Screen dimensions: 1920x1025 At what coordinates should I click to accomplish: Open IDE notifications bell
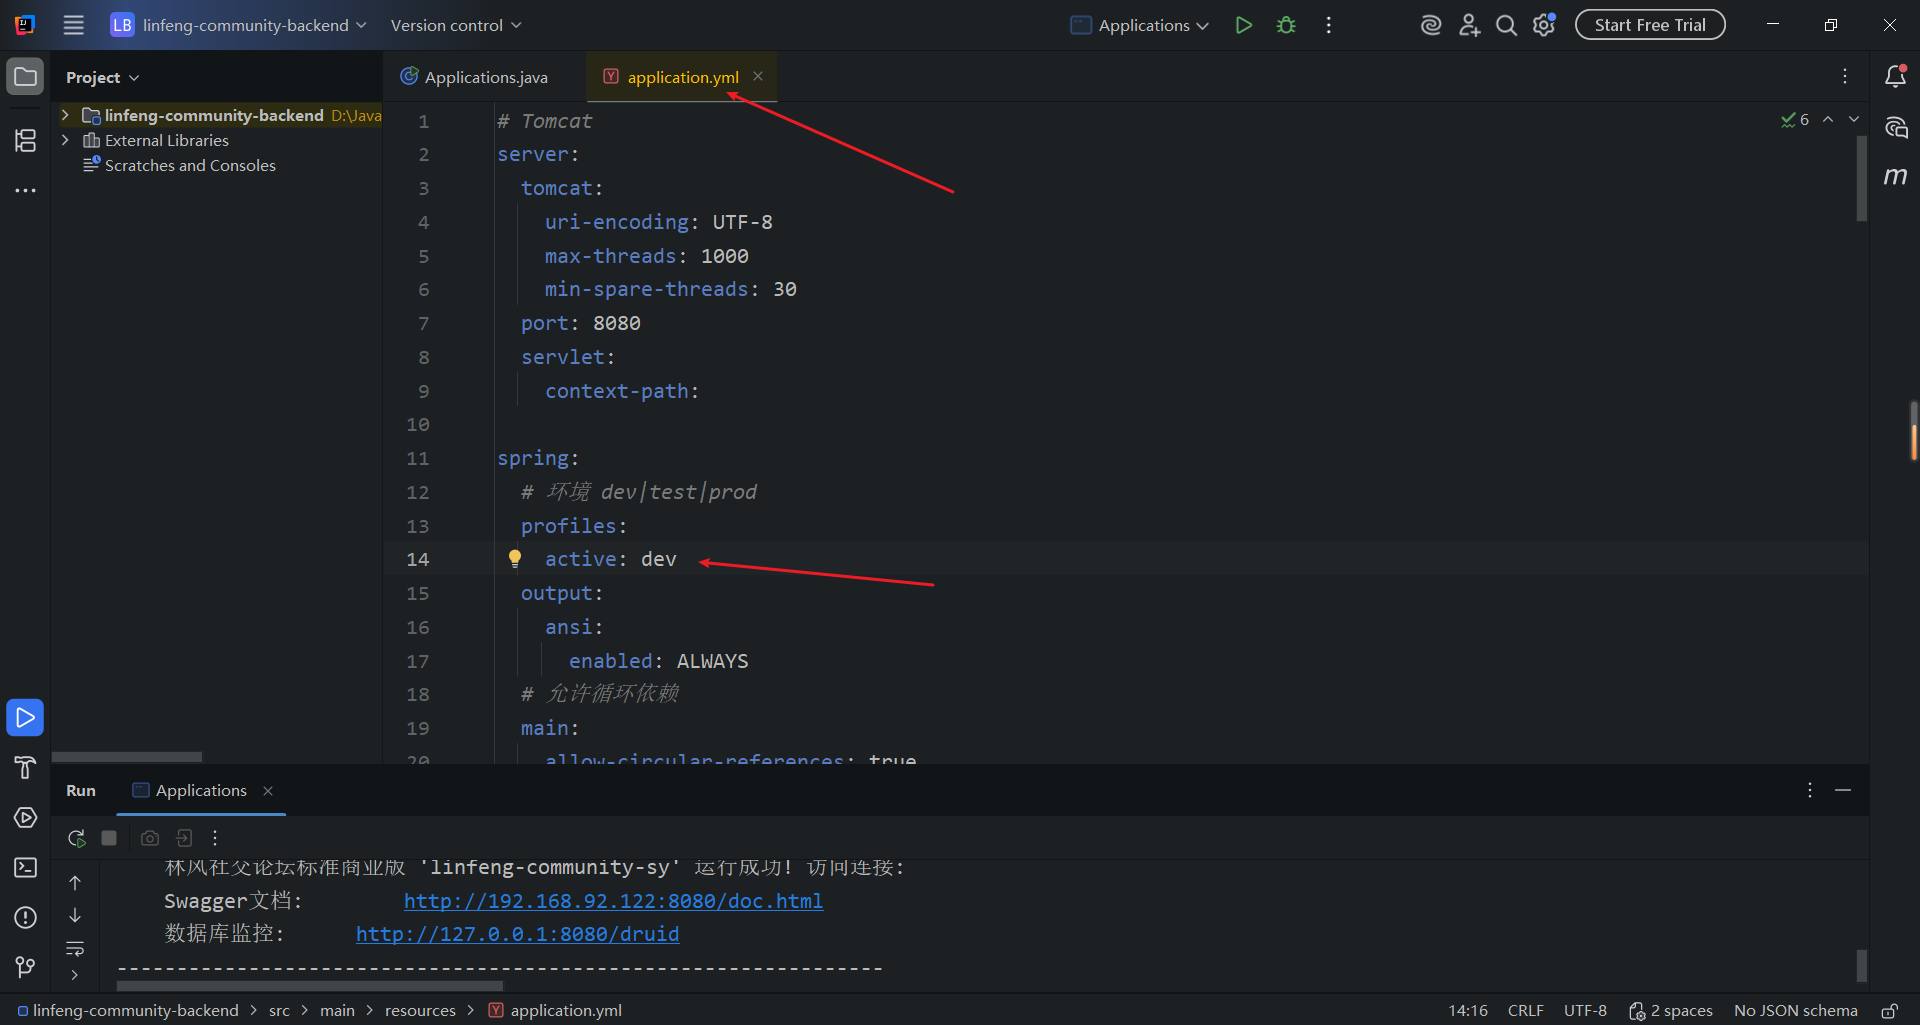pos(1895,77)
